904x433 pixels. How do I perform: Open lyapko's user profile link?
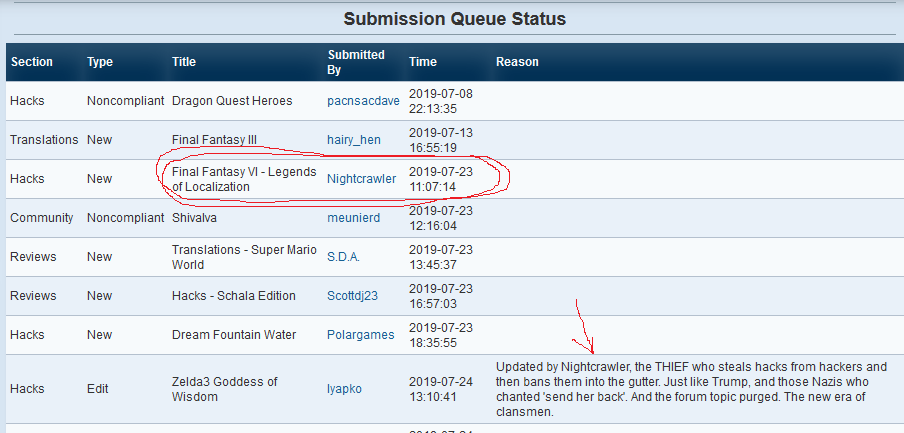(x=345, y=389)
